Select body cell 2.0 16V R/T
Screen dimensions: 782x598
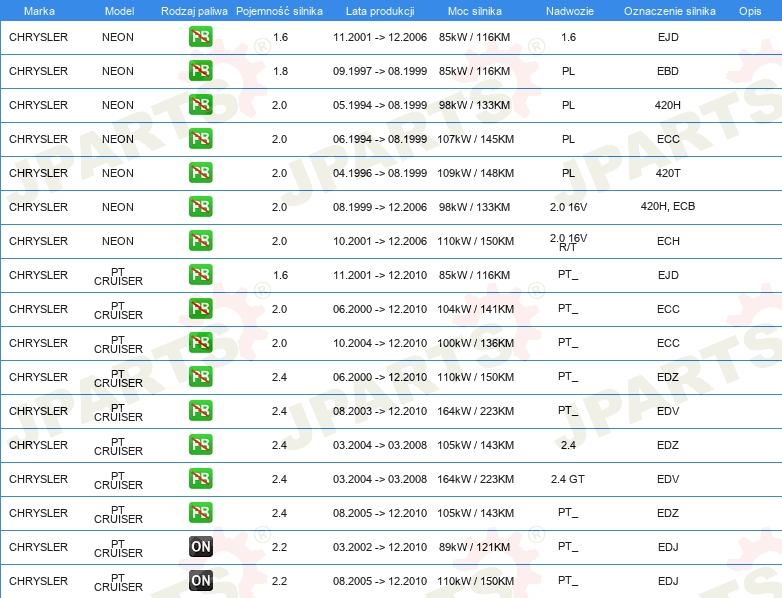tap(568, 242)
